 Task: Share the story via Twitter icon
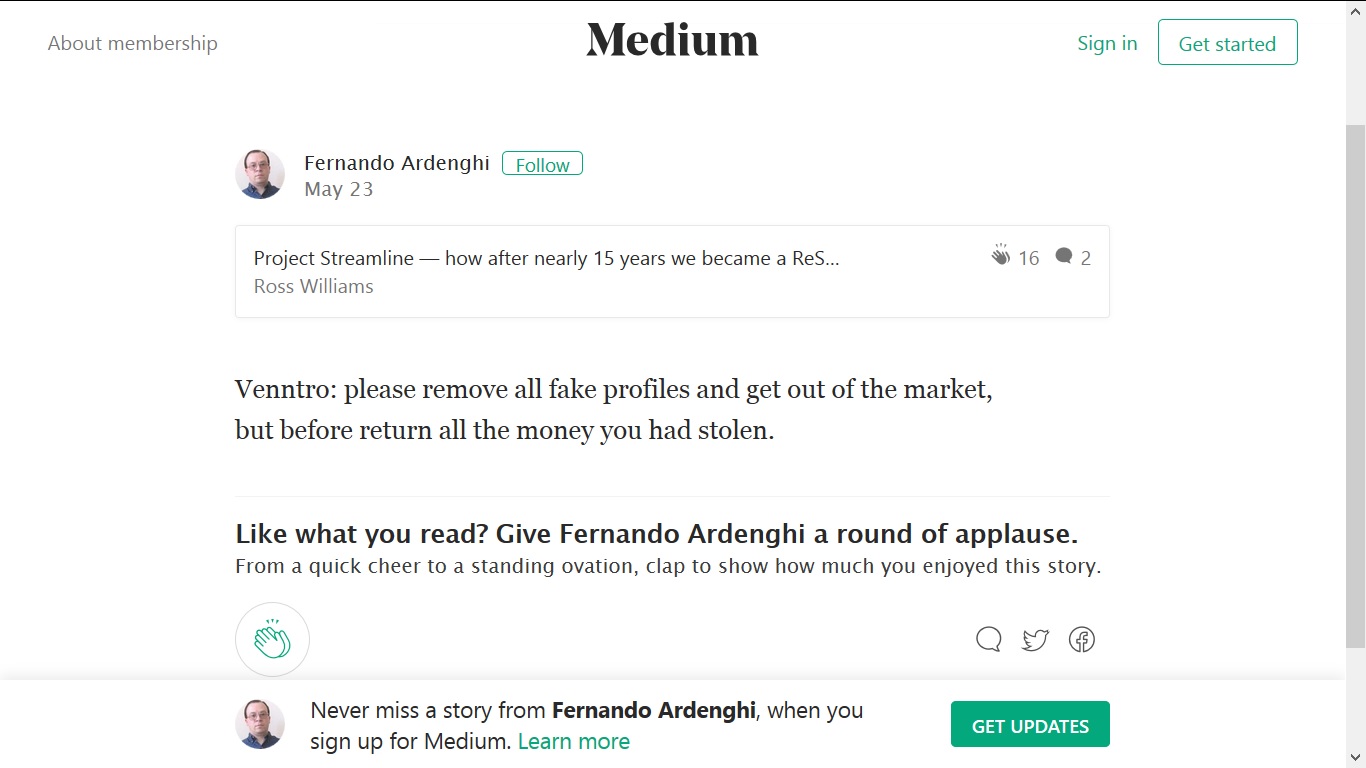[x=1035, y=639]
